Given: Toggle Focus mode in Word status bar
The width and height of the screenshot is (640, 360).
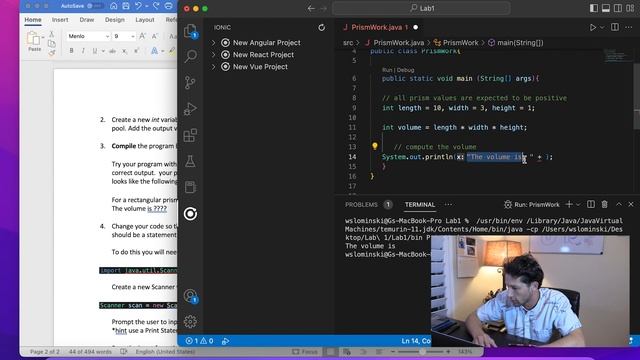Looking at the screenshot, I should 305,351.
